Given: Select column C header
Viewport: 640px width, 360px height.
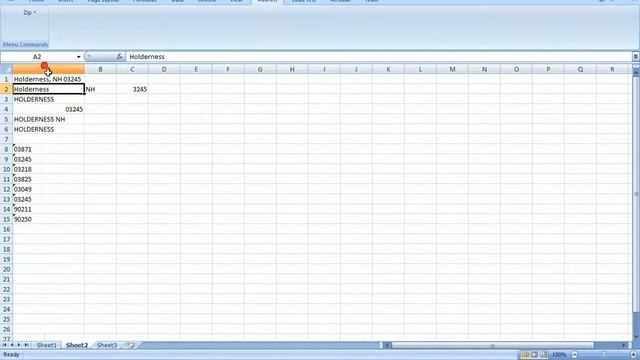Looking at the screenshot, I should [x=132, y=69].
